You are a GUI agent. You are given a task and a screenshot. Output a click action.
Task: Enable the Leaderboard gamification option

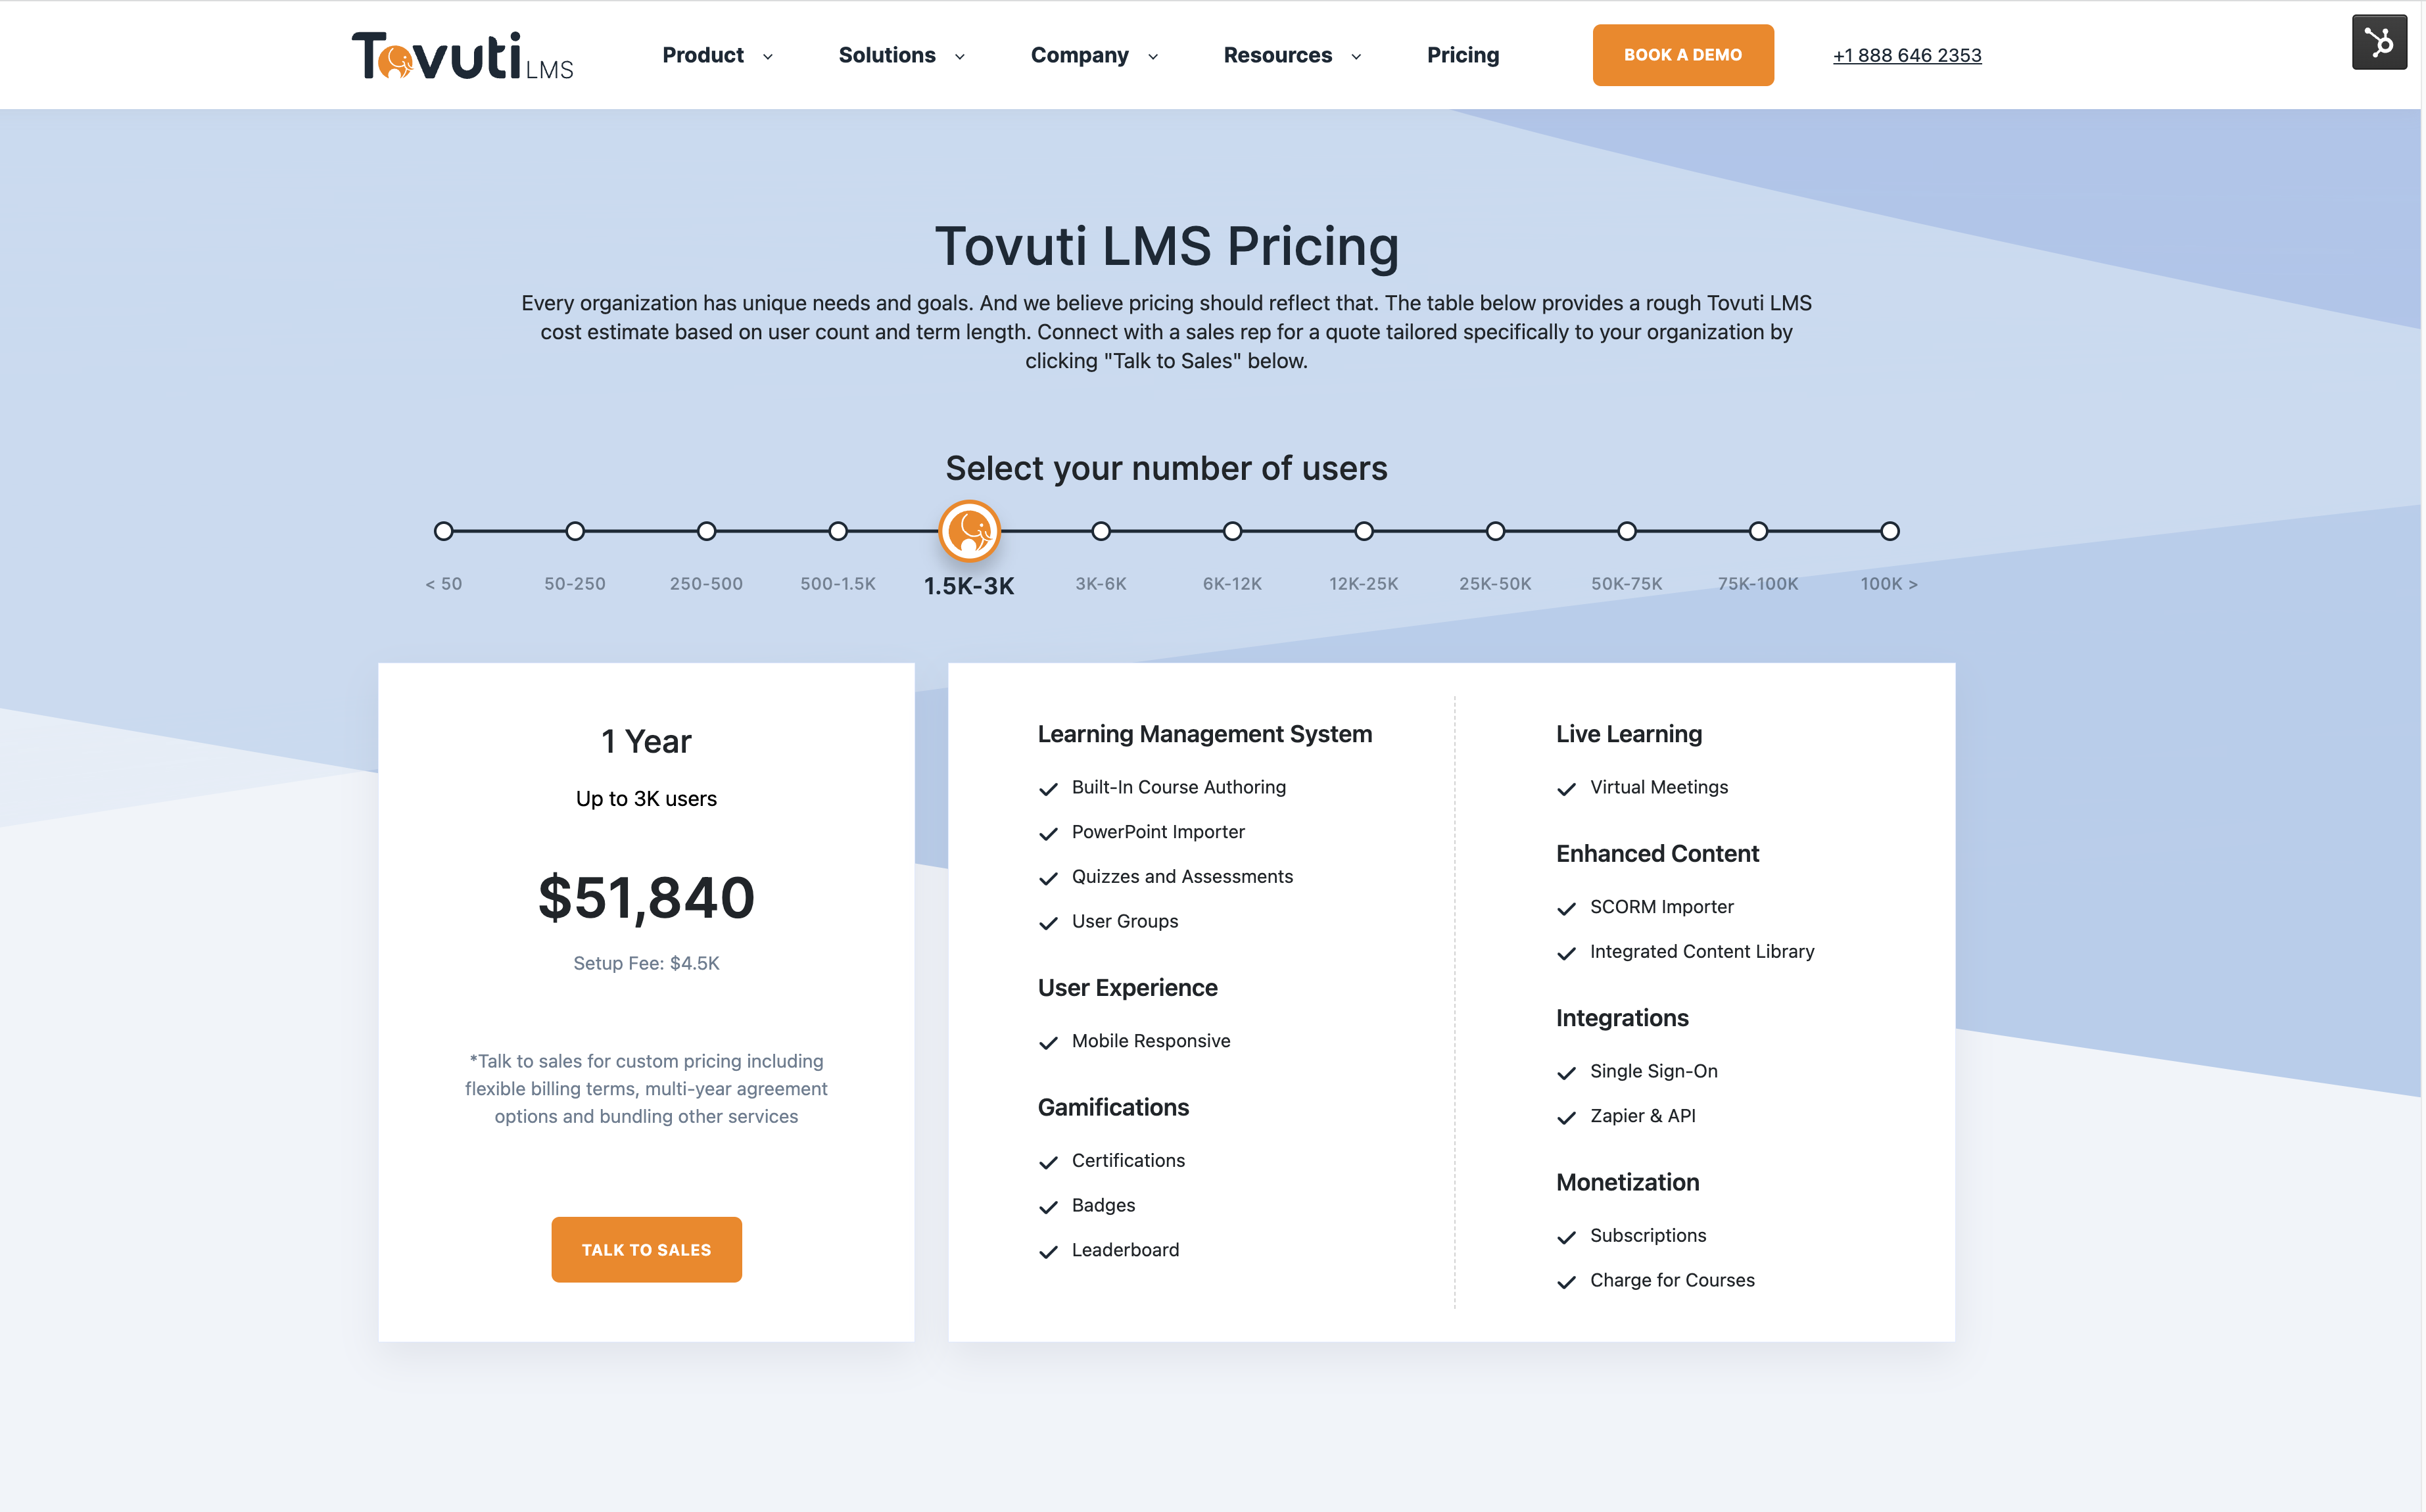coord(1047,1249)
